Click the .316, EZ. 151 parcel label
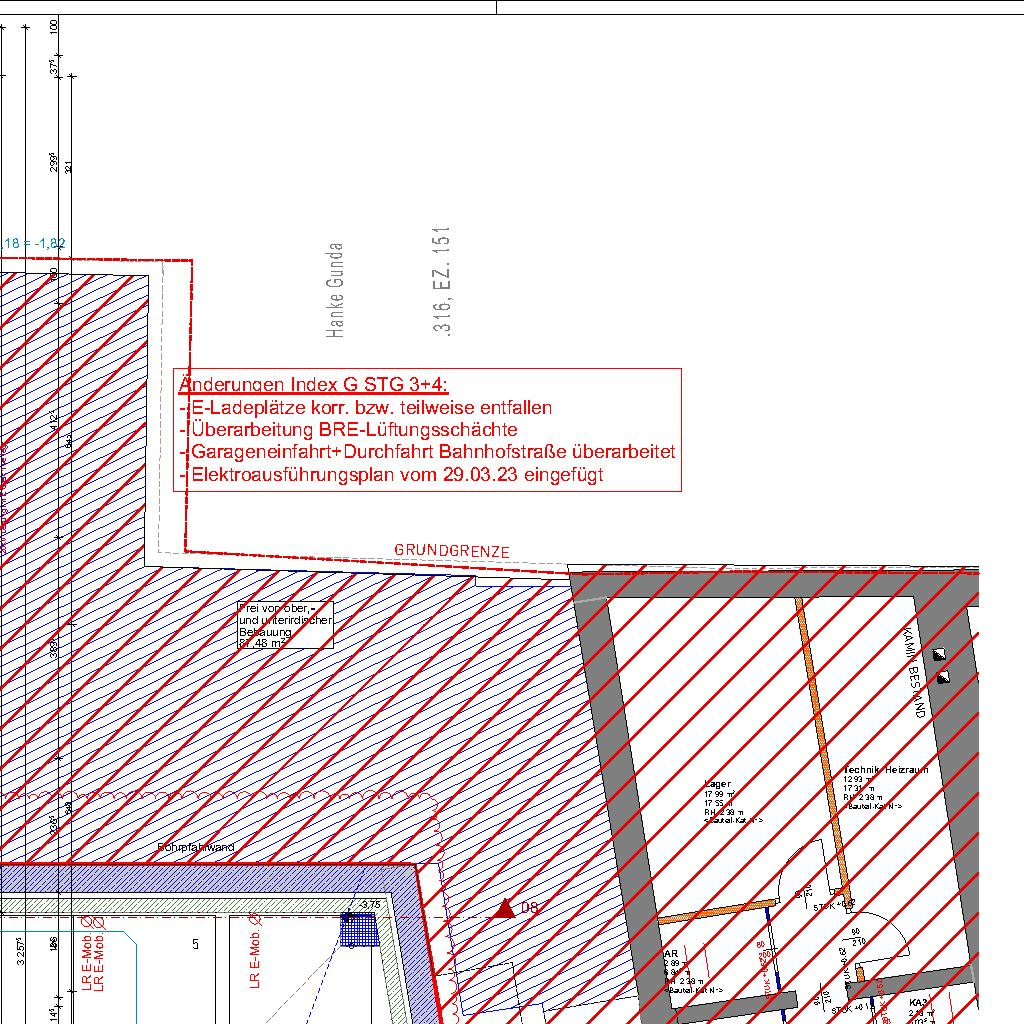Image resolution: width=1024 pixels, height=1024 pixels. (443, 281)
